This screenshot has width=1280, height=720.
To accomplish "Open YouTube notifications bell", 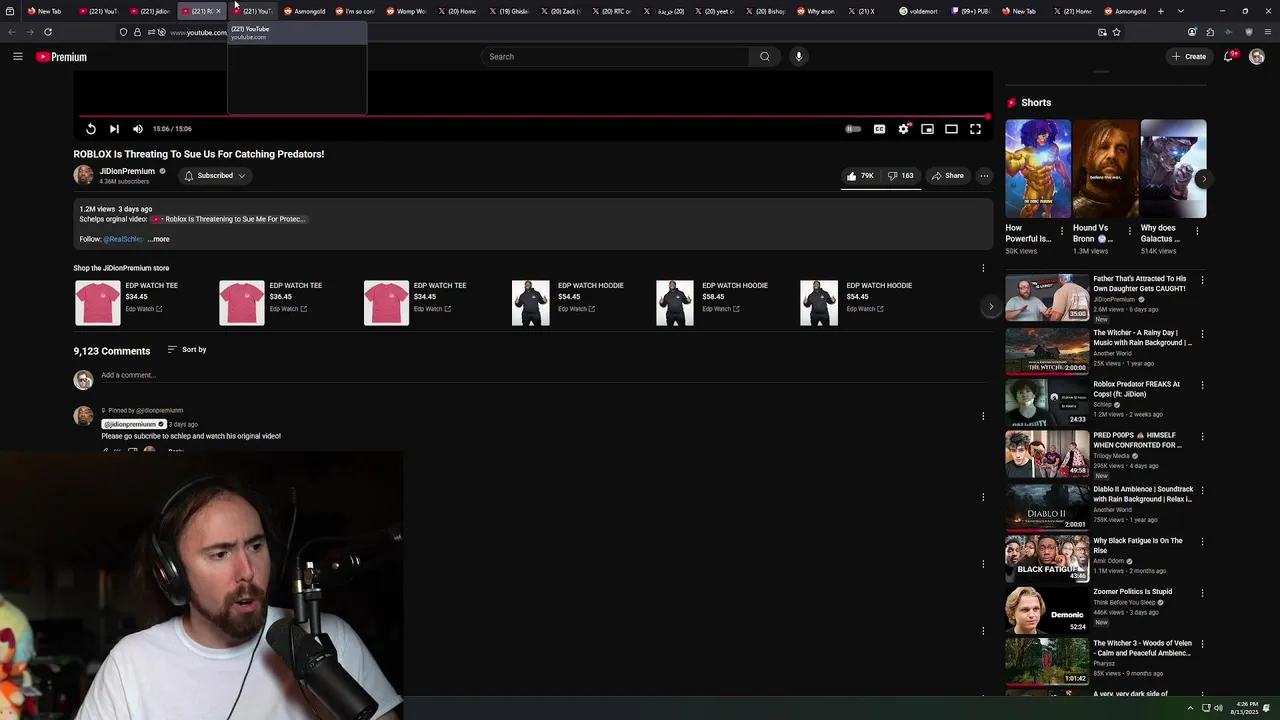I will pyautogui.click(x=1229, y=57).
